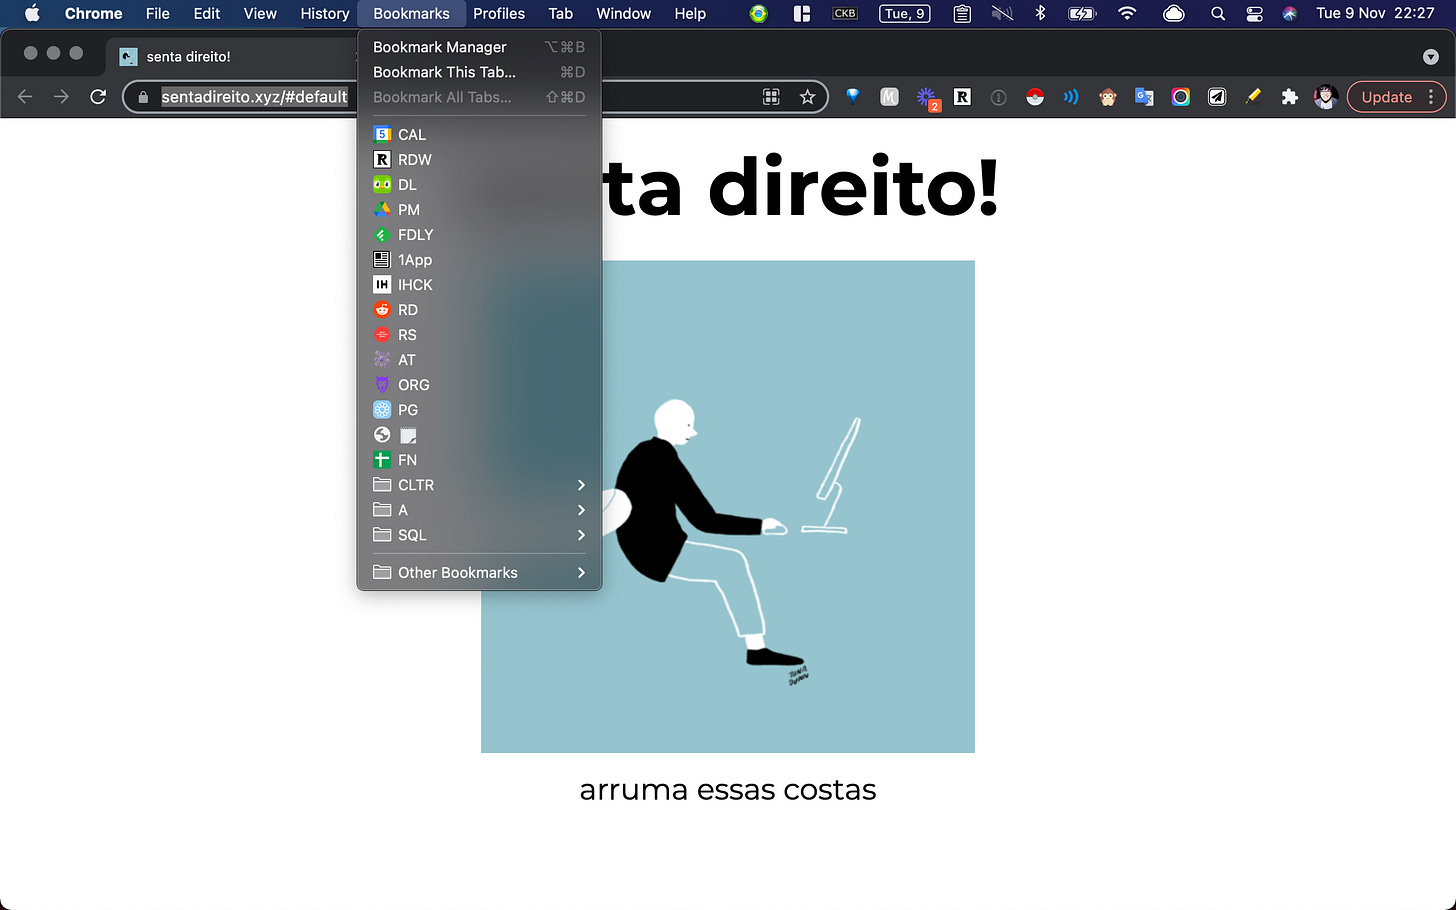This screenshot has width=1456, height=910.
Task: Open the Window menu
Action: (x=623, y=13)
